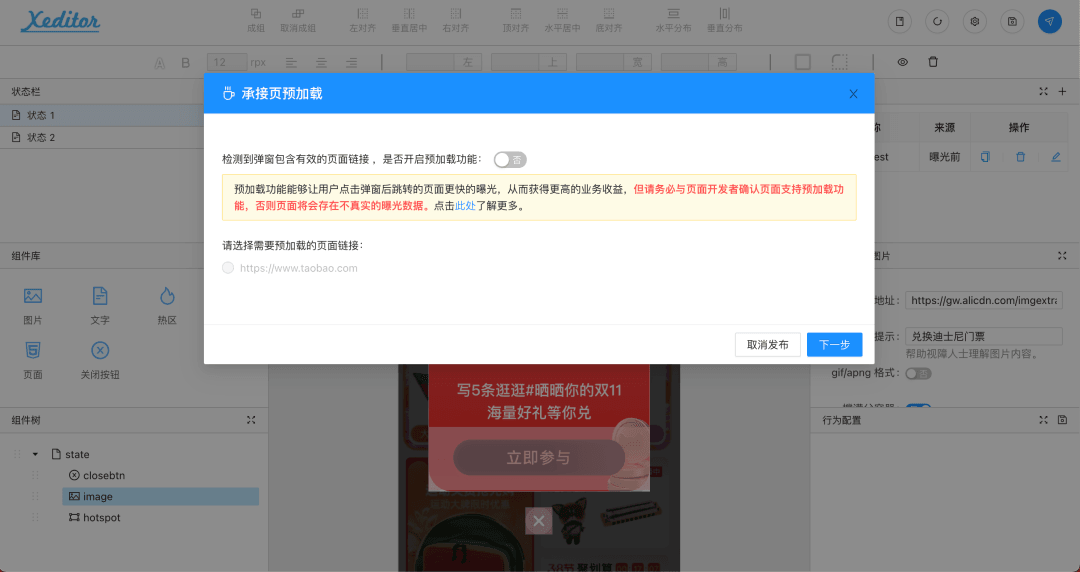Viewport: 1080px width, 572px height.
Task: Select the 水平居中 align icon
Action: 562,14
